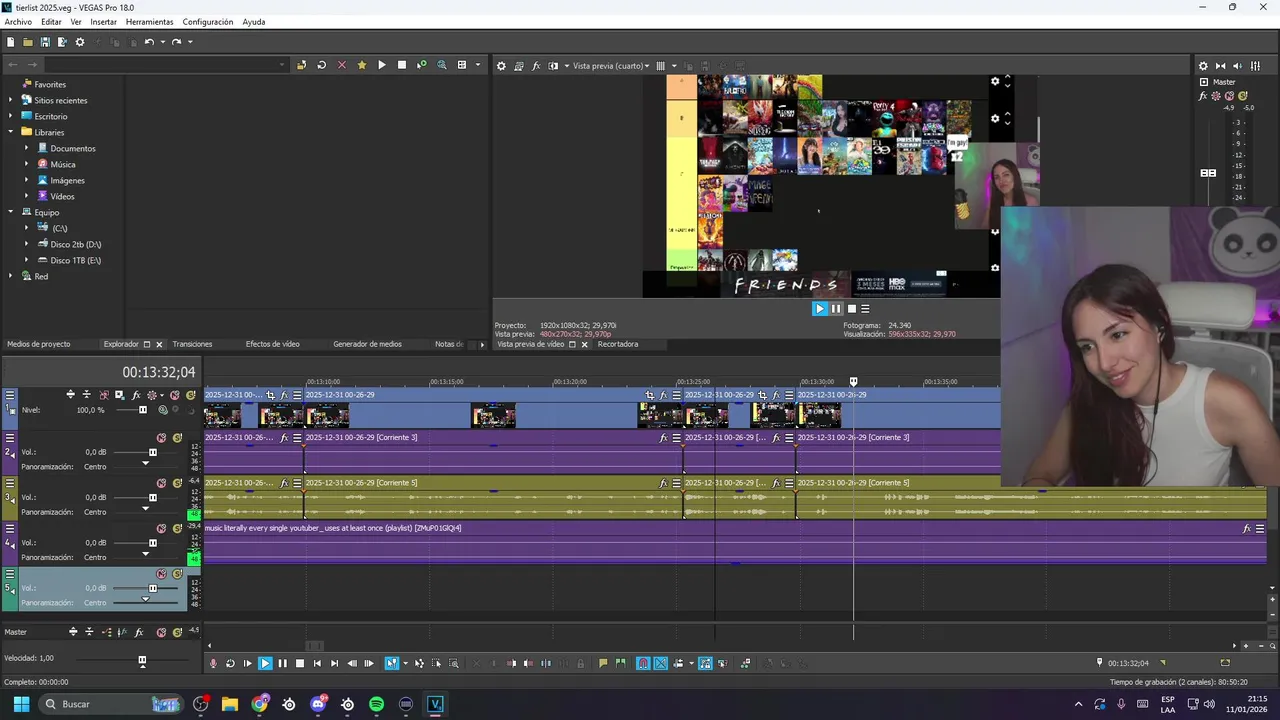1280x720 pixels.
Task: Switch to the Transiciones tab
Action: tap(192, 344)
